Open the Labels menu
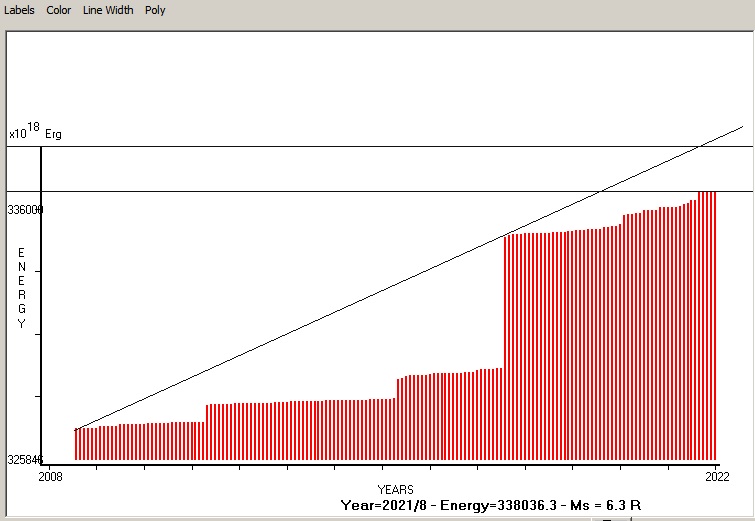Image resolution: width=755 pixels, height=521 pixels. [19, 10]
